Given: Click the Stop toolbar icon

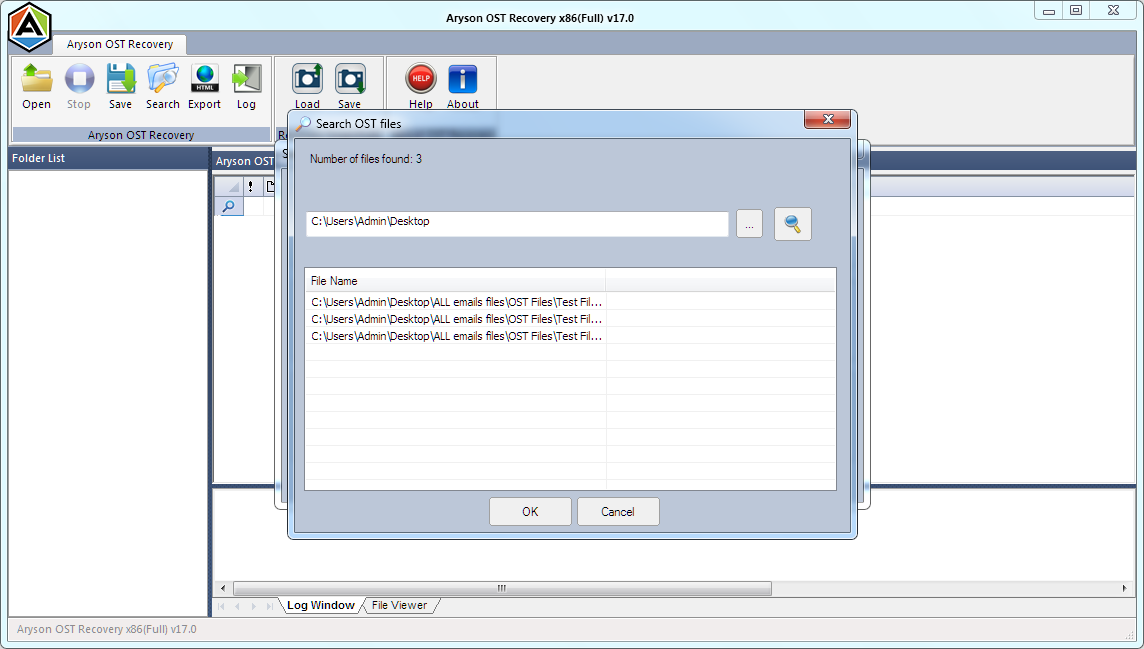Looking at the screenshot, I should tap(79, 87).
